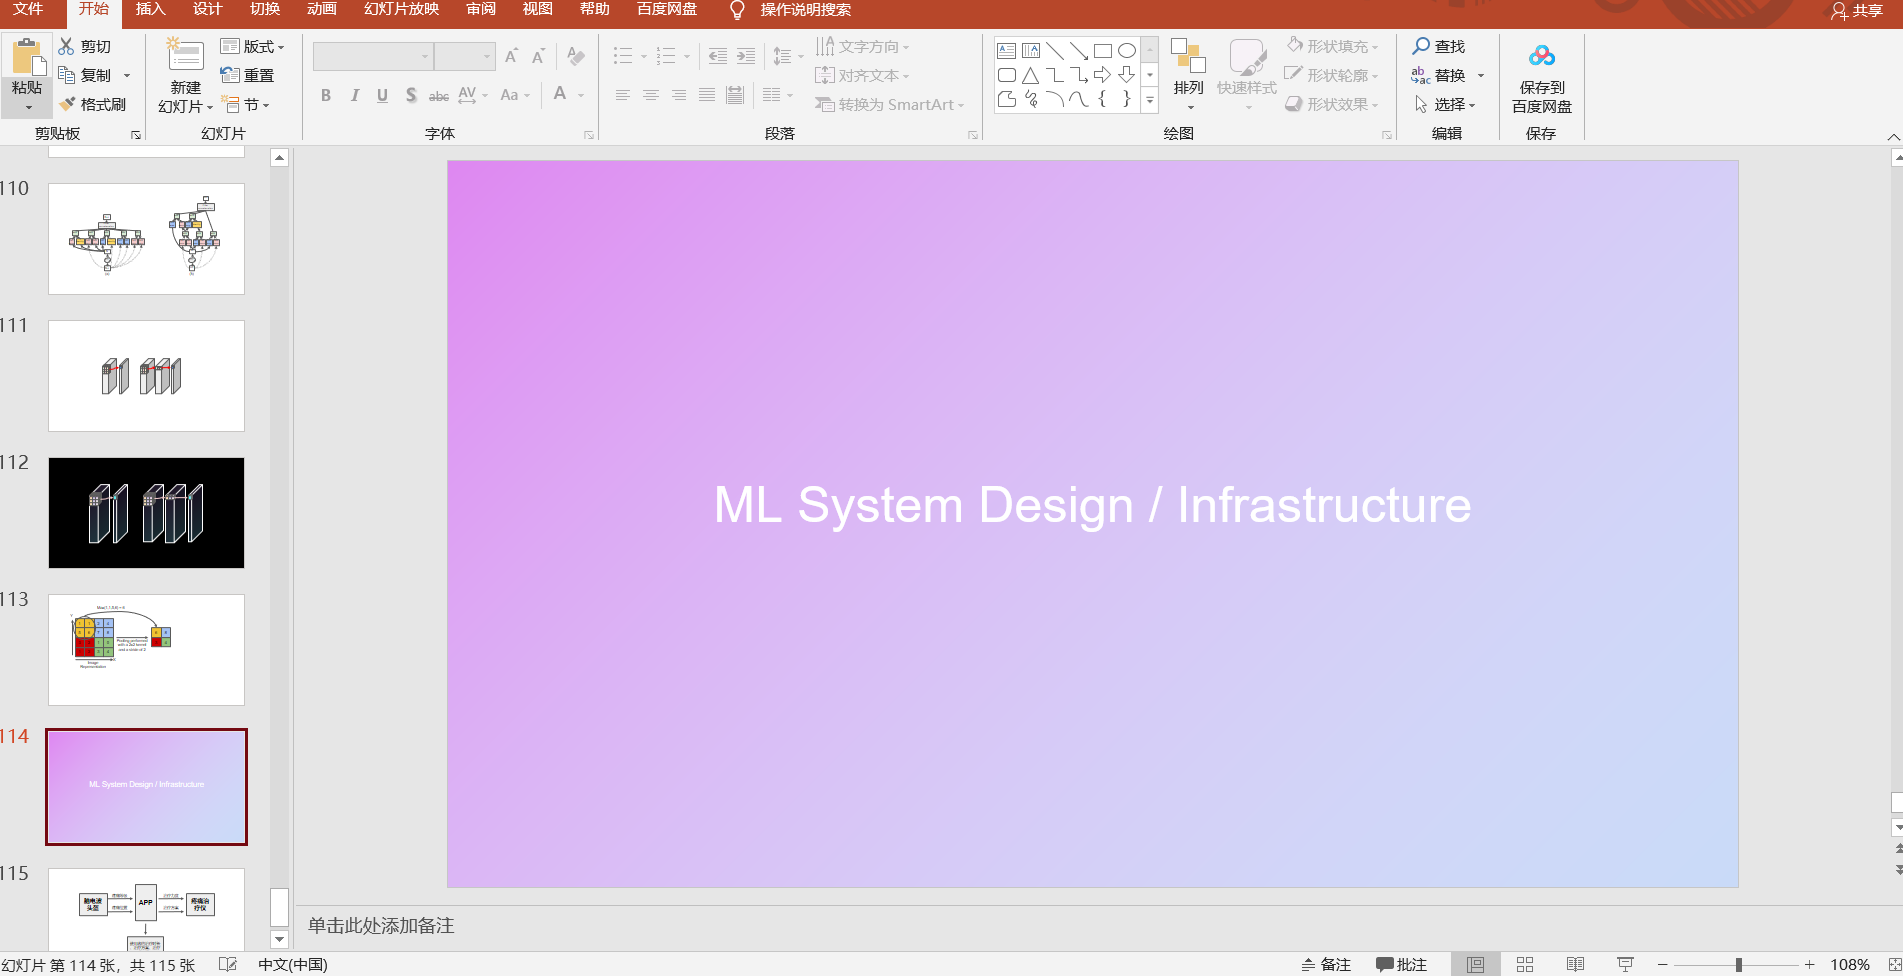The image size is (1903, 976).
Task: Toggle italic formatting
Action: [x=354, y=96]
